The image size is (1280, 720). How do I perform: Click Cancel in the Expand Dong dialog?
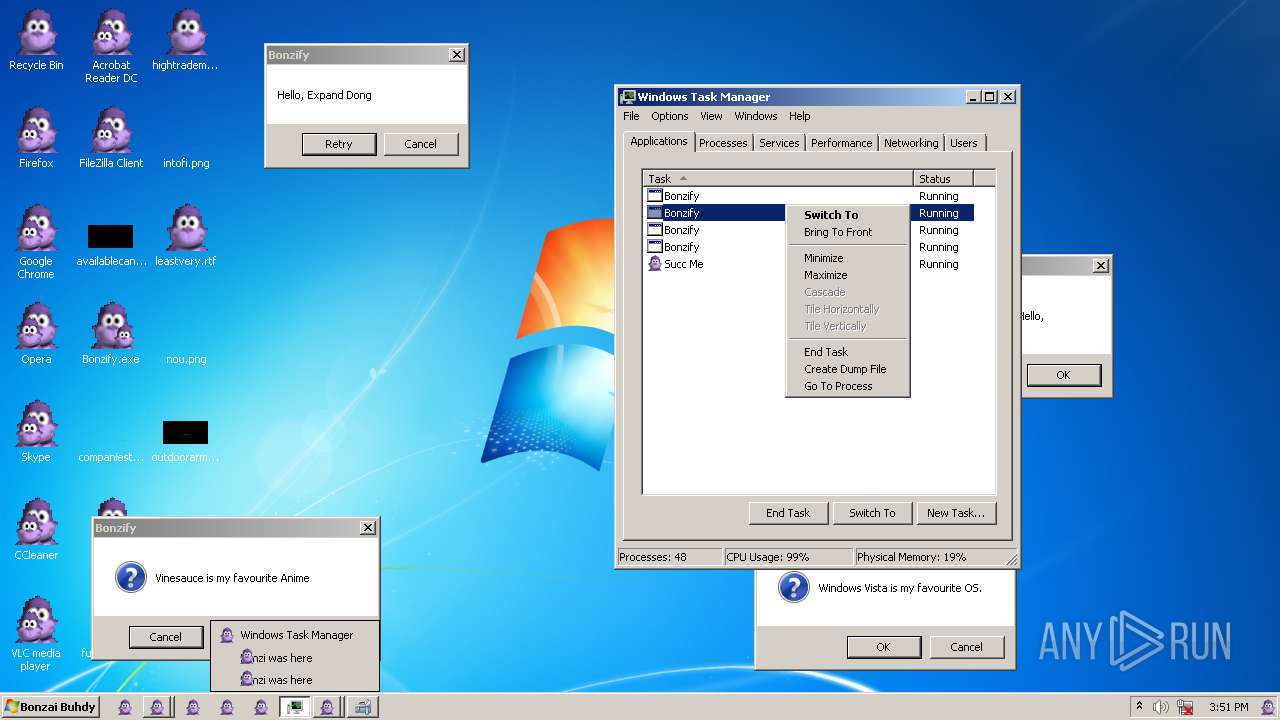pyautogui.click(x=421, y=144)
